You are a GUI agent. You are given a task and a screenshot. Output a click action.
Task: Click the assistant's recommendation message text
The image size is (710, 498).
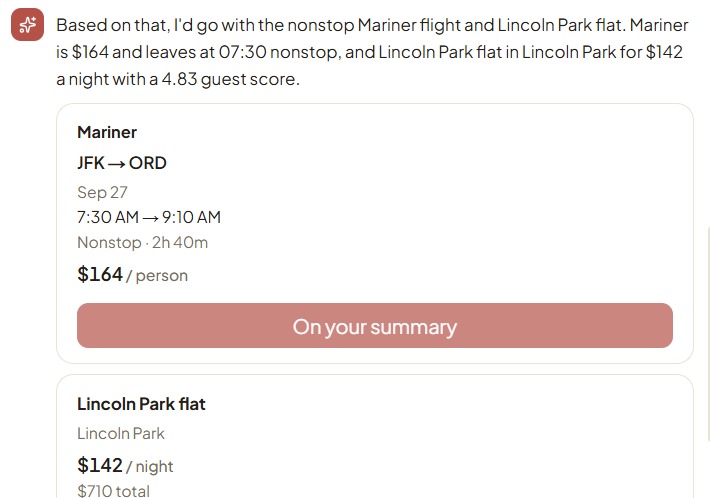point(372,52)
